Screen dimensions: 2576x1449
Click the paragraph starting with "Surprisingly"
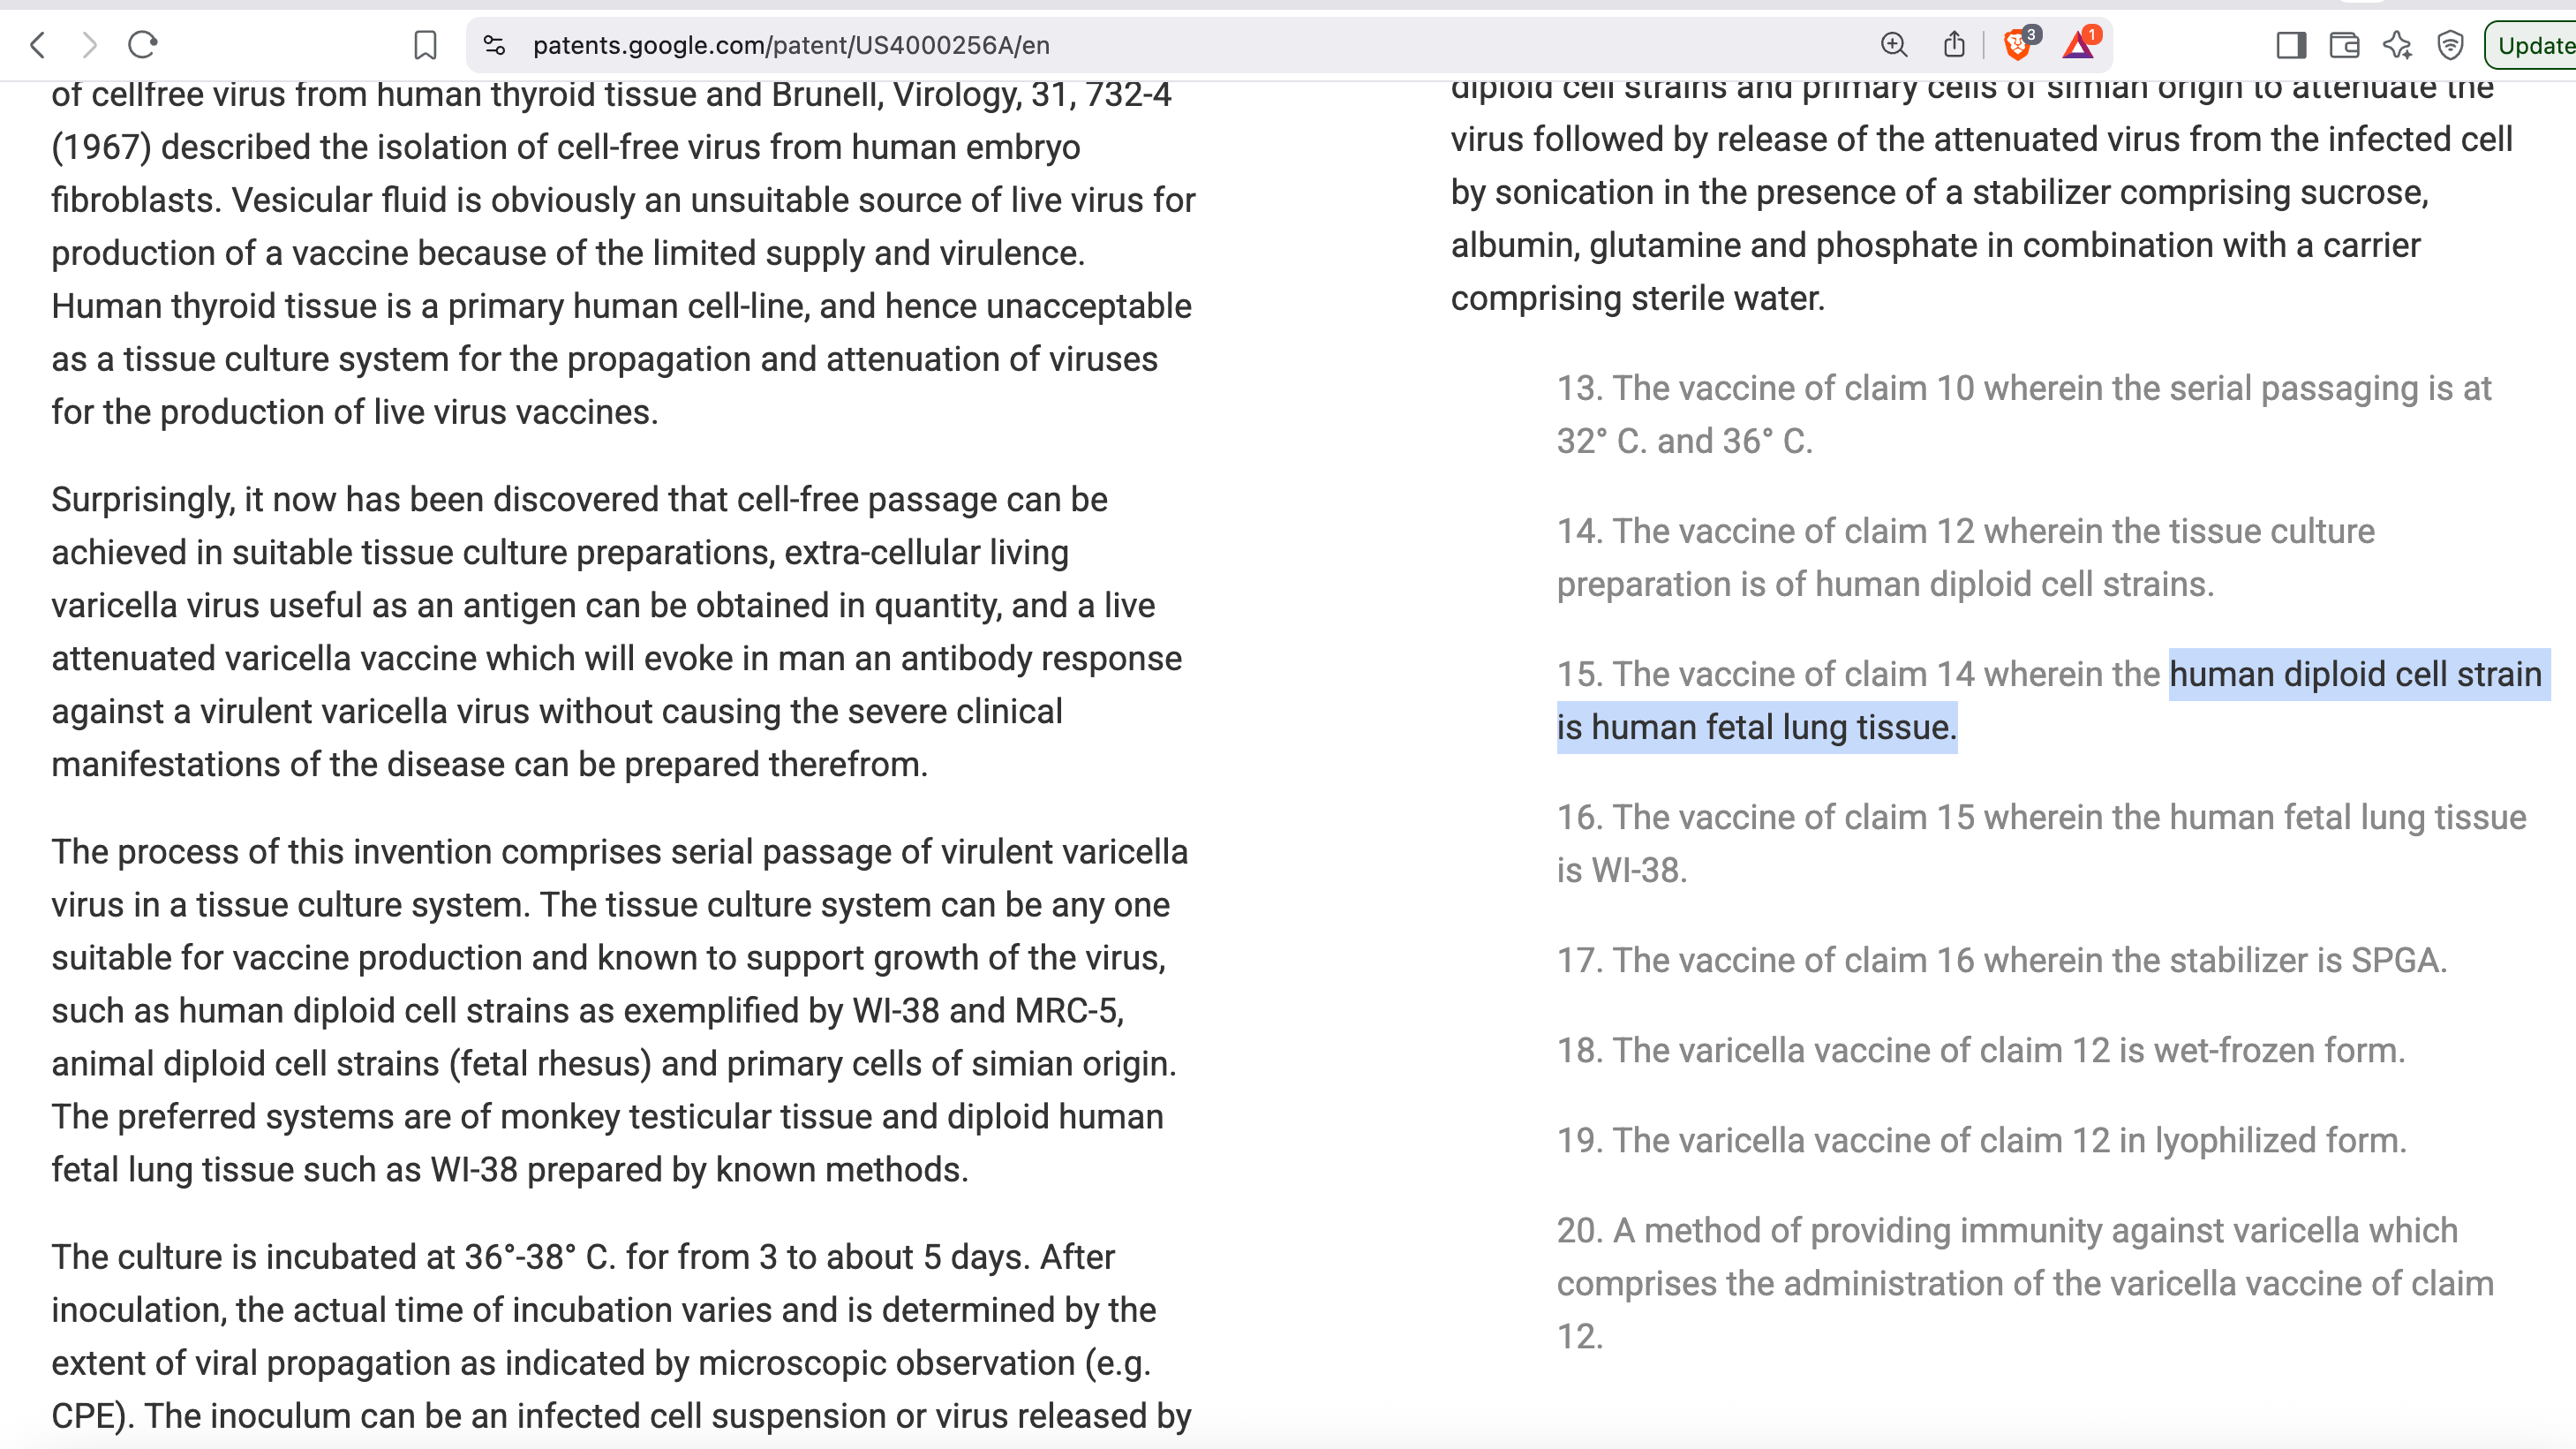tap(615, 631)
